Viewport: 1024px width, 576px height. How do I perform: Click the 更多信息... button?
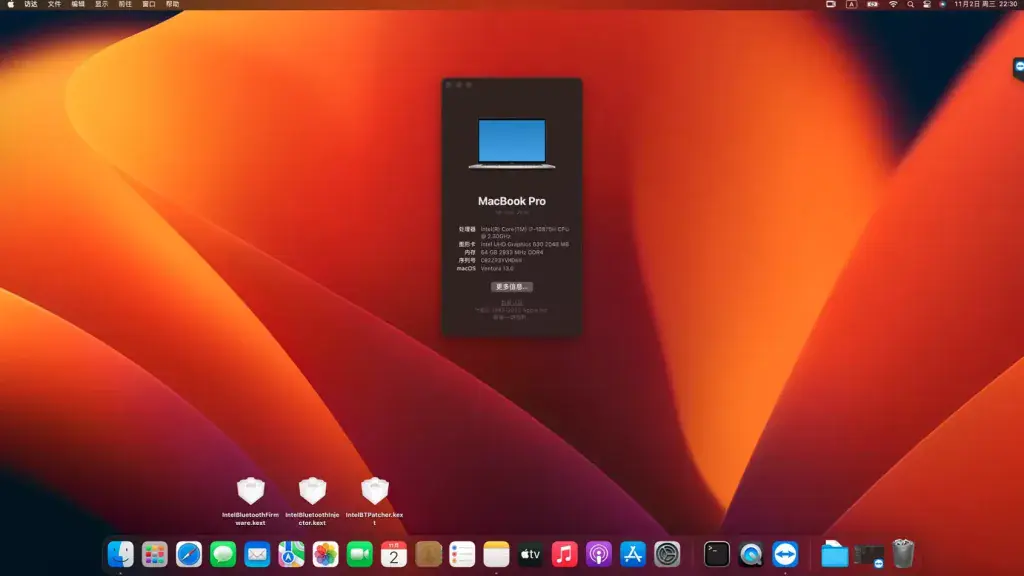[511, 287]
